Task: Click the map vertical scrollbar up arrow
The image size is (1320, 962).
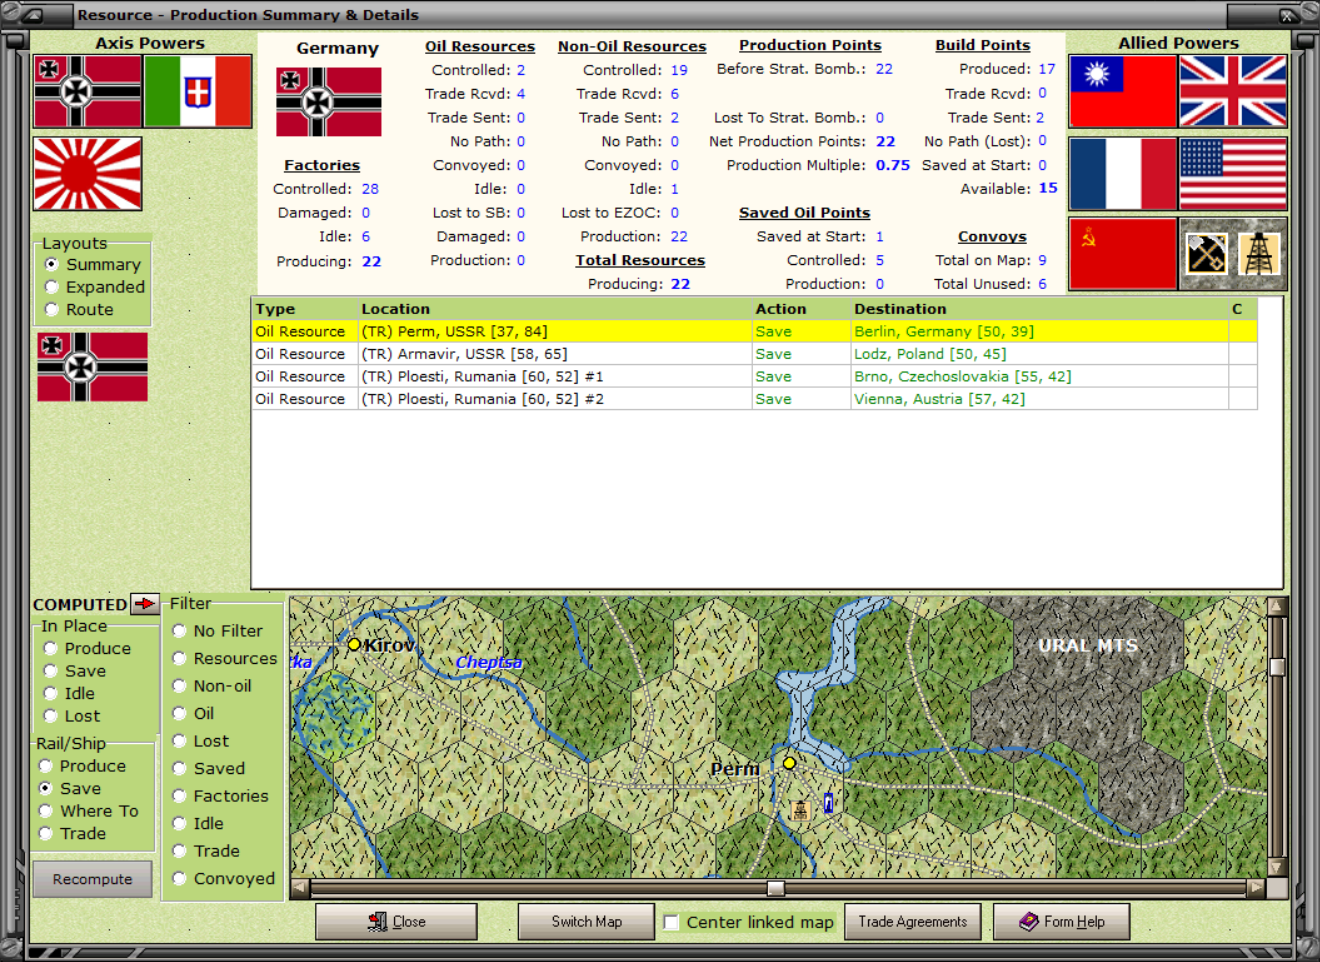Action: [x=1276, y=606]
